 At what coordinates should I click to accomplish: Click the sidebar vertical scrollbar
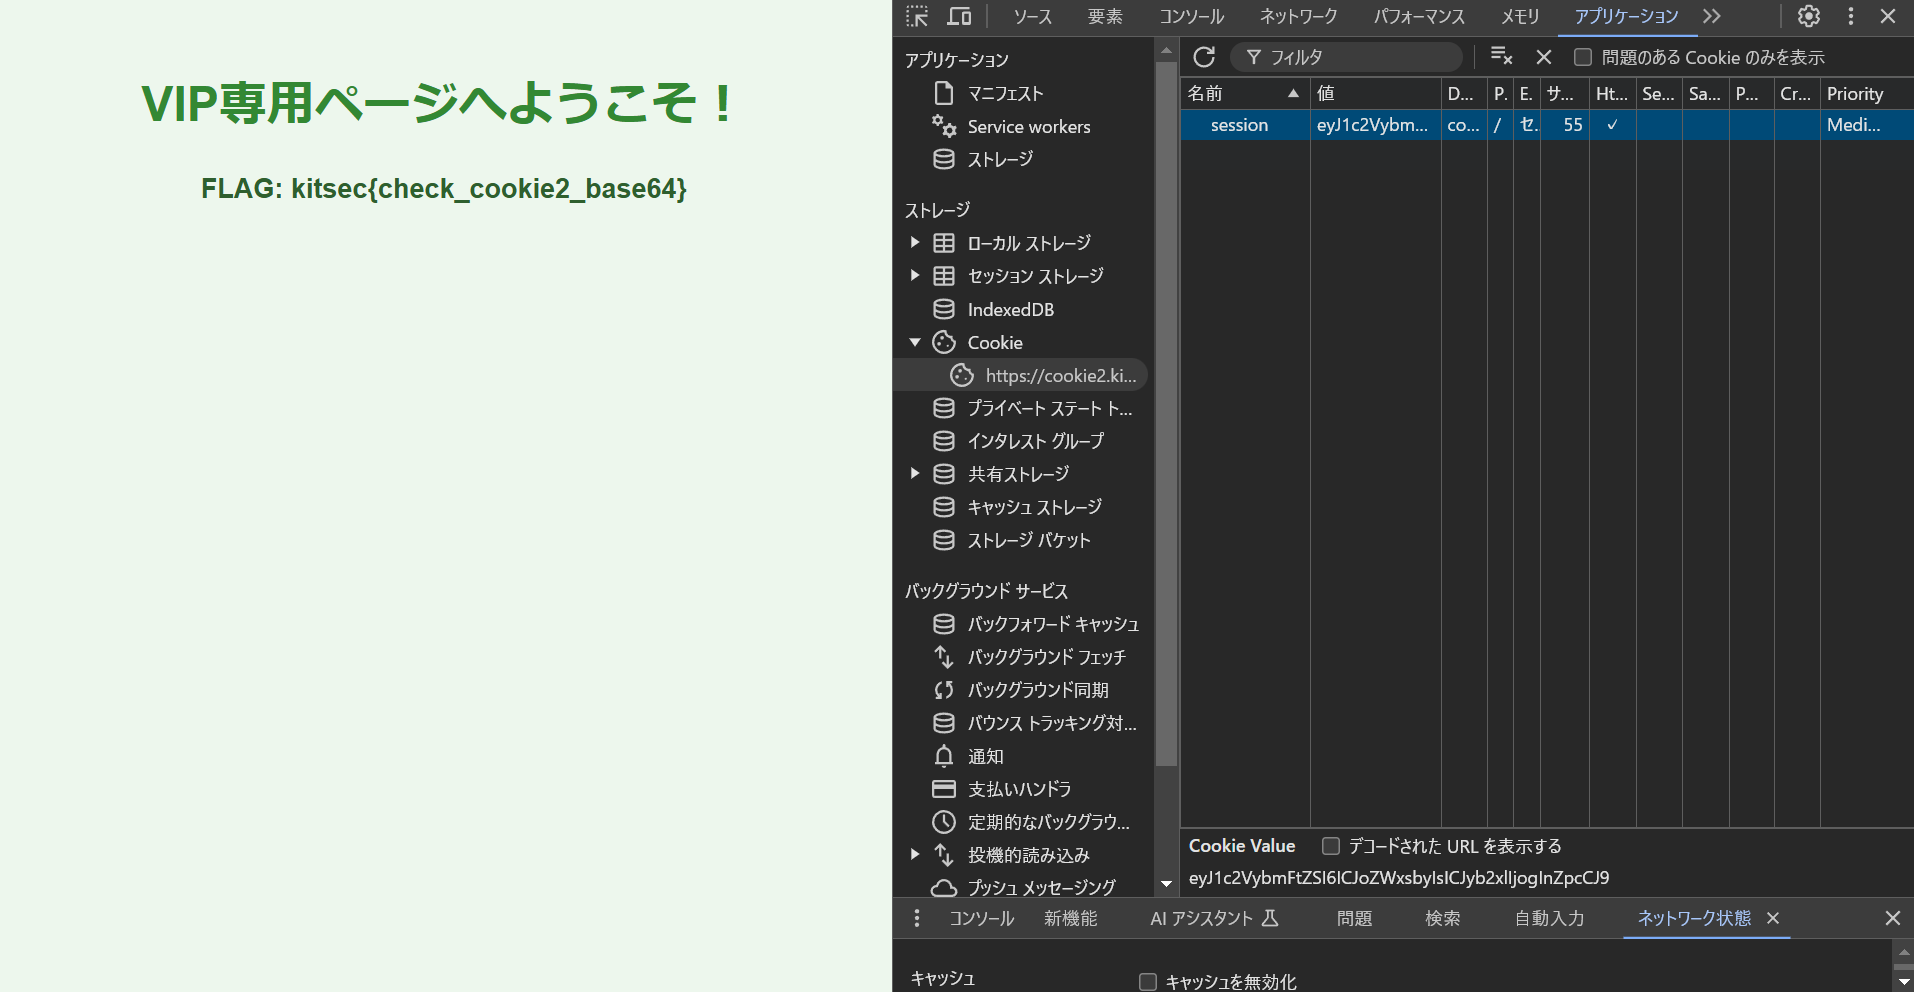(1166, 413)
